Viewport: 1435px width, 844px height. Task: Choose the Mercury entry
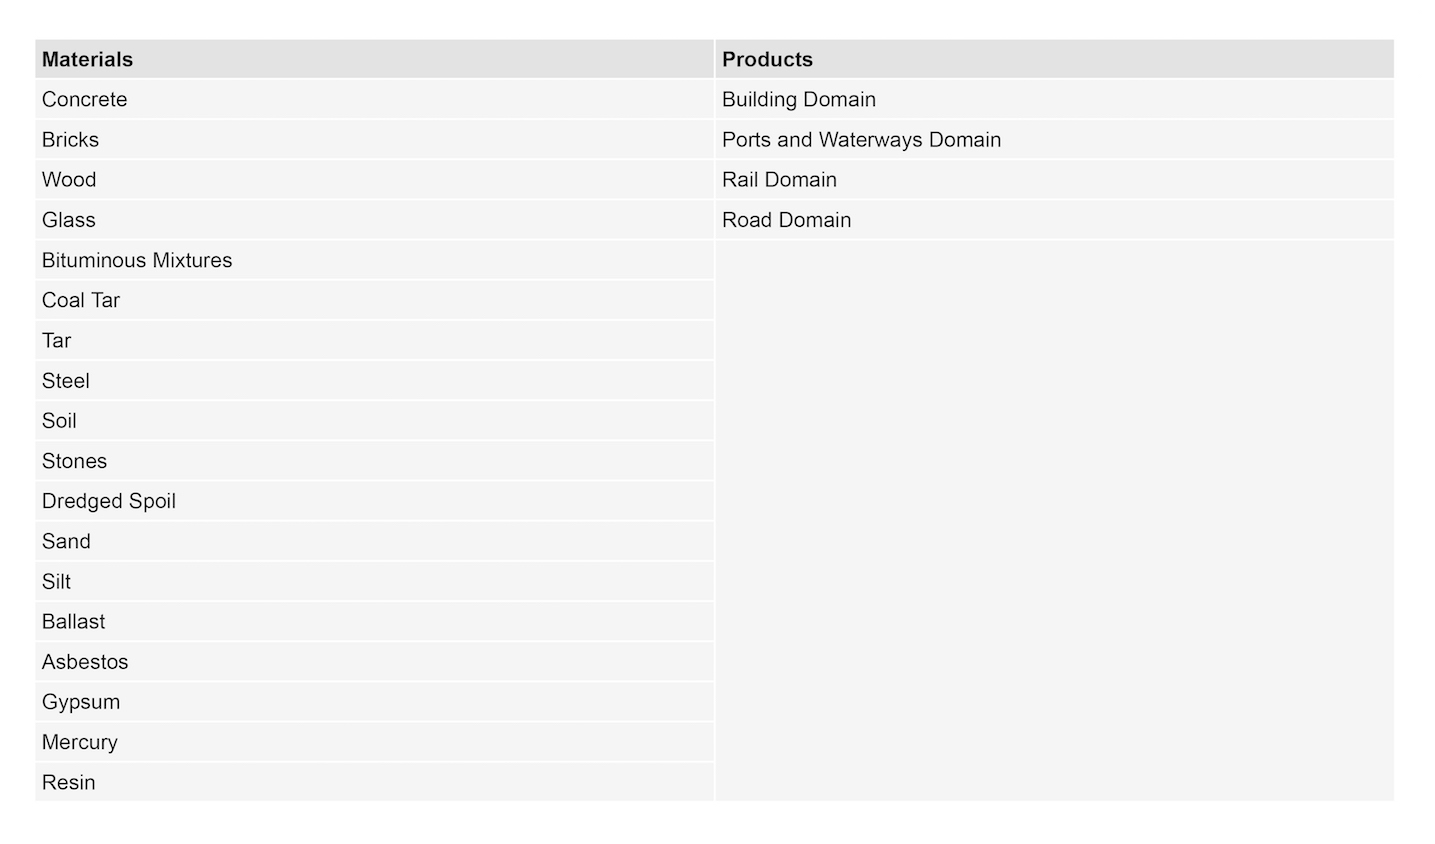pyautogui.click(x=80, y=742)
